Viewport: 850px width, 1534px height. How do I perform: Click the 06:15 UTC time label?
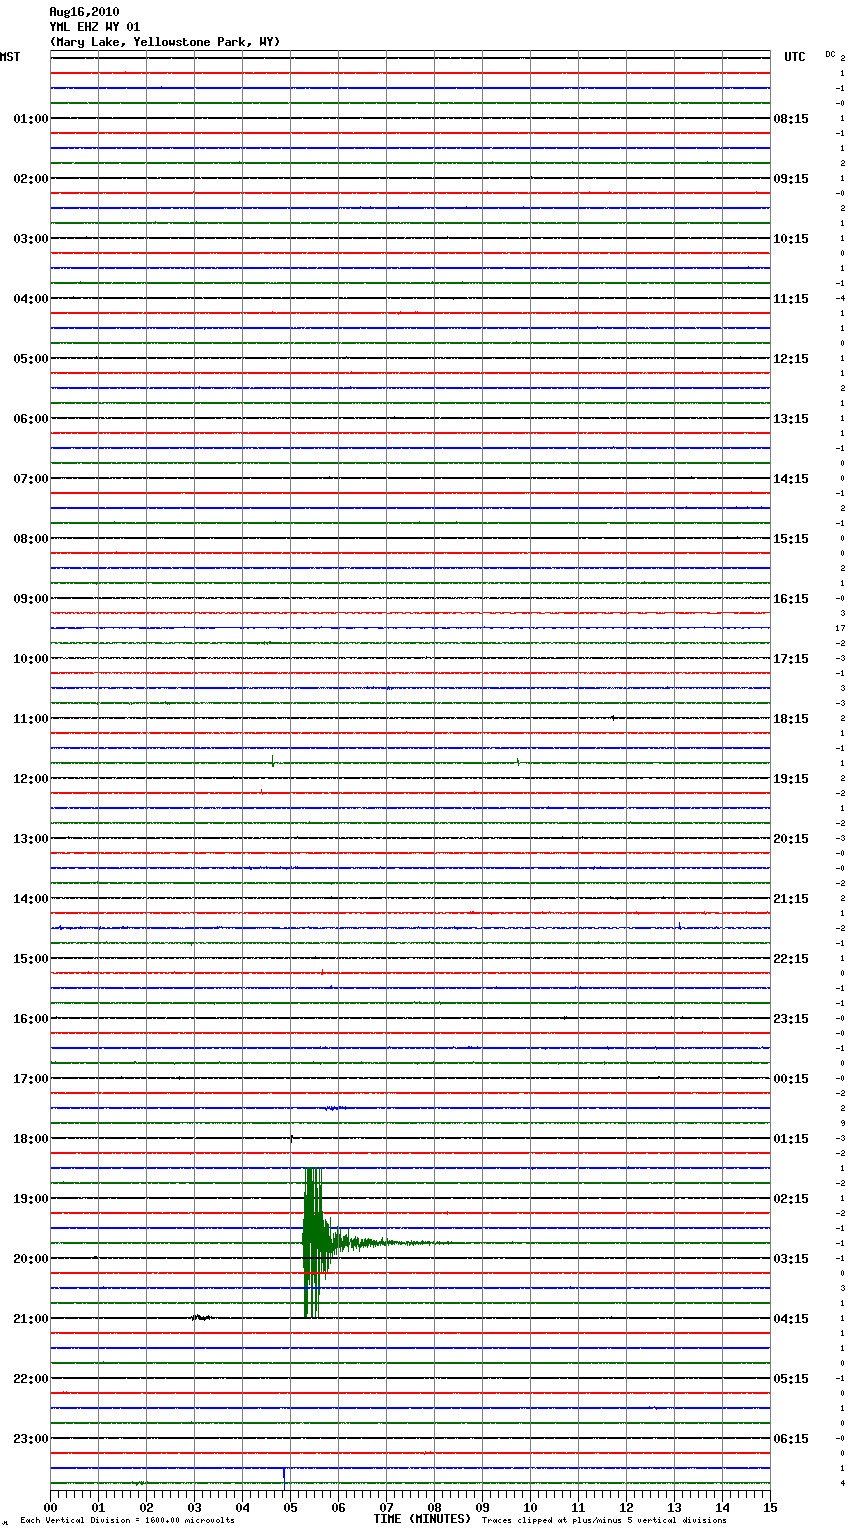791,1439
